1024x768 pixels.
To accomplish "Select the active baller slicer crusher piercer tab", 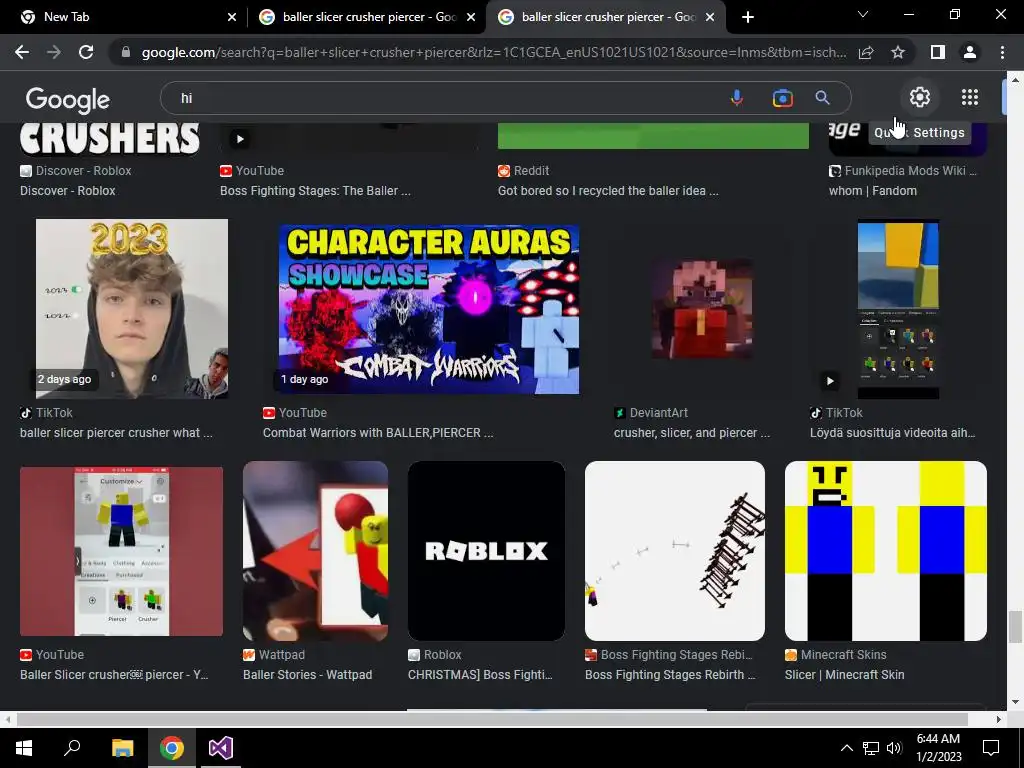I will (606, 17).
